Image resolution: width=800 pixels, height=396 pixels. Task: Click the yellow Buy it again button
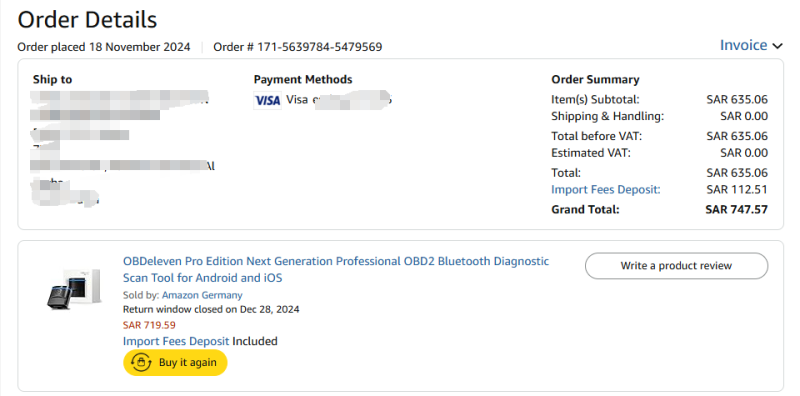coord(175,363)
